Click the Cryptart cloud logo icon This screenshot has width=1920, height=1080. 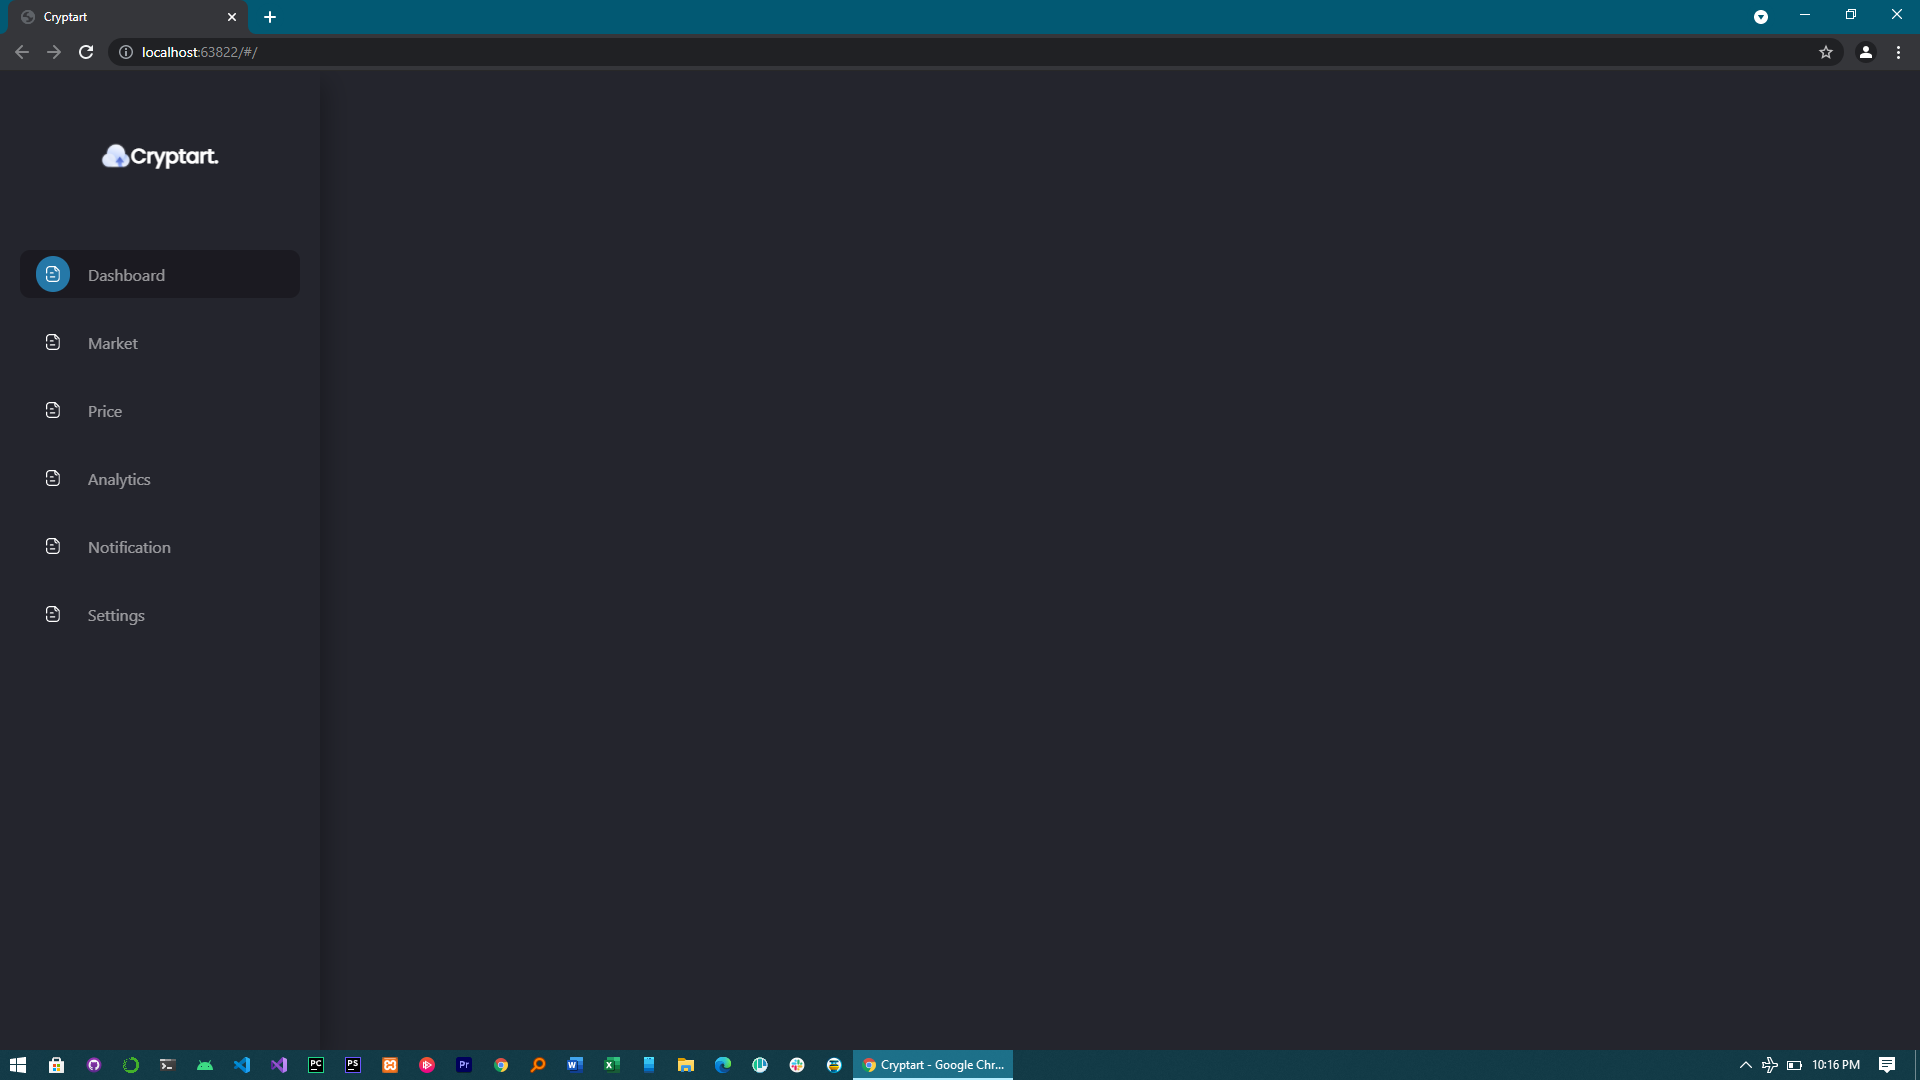pyautogui.click(x=116, y=156)
